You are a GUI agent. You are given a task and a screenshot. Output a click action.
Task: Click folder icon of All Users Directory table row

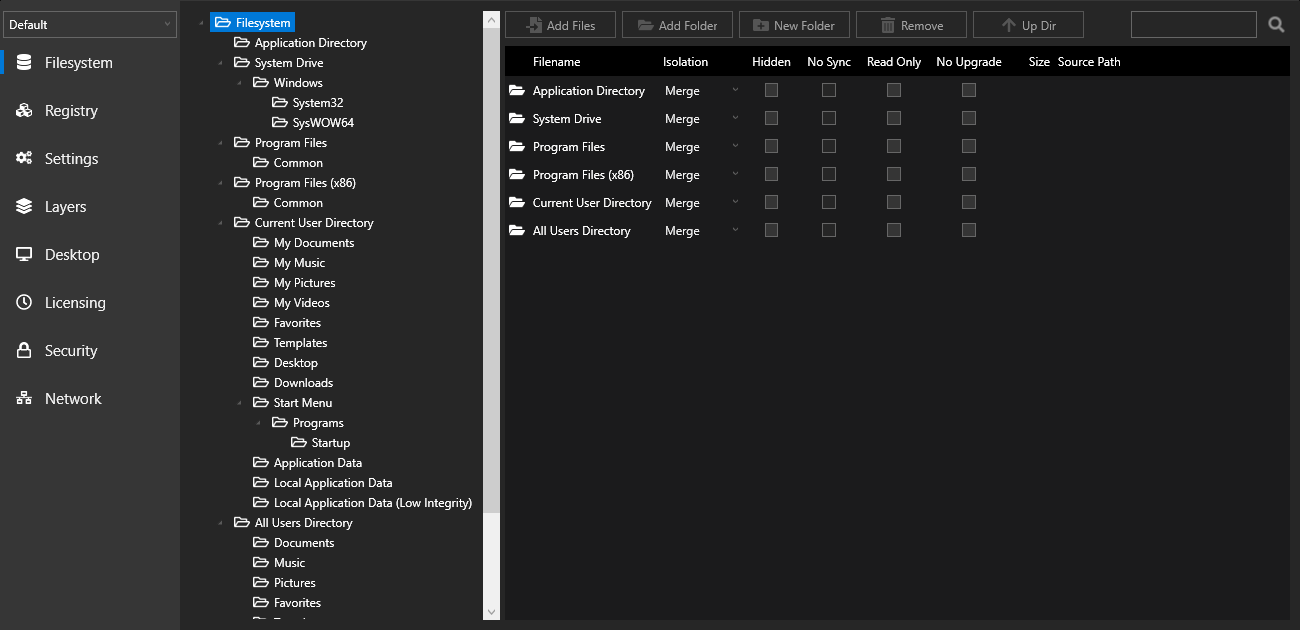[x=517, y=230]
